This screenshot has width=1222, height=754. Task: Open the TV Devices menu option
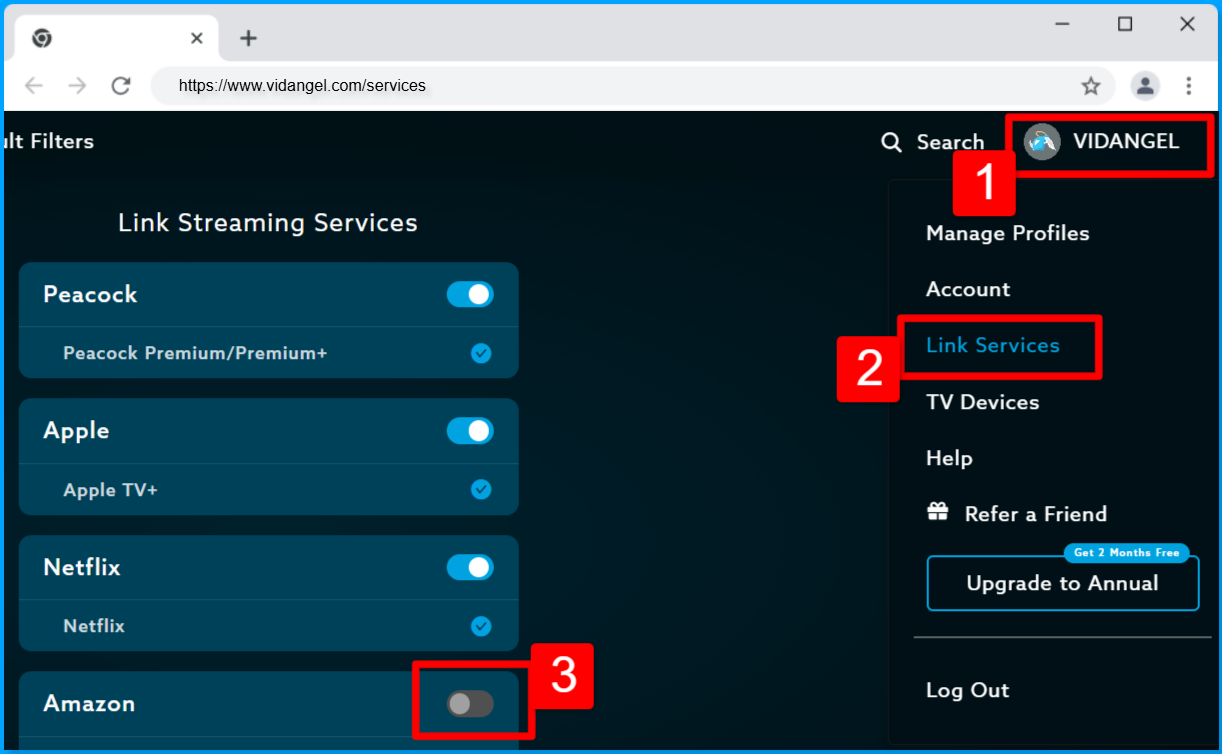(x=982, y=402)
